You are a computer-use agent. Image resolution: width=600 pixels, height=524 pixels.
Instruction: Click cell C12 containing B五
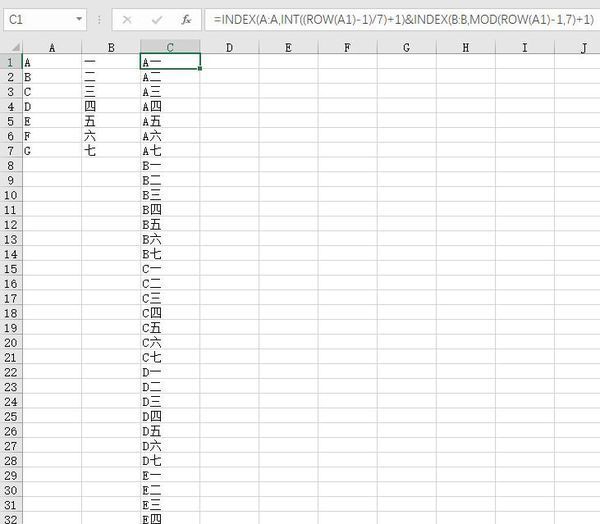[170, 225]
